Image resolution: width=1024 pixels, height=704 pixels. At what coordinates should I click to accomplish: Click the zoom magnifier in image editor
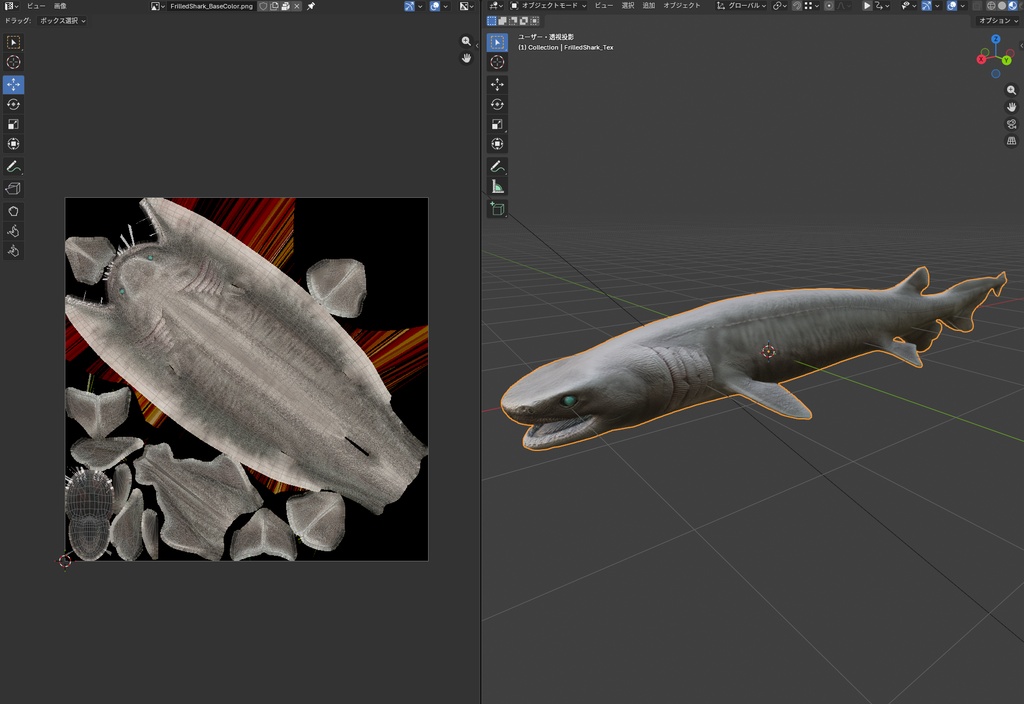pyautogui.click(x=466, y=41)
